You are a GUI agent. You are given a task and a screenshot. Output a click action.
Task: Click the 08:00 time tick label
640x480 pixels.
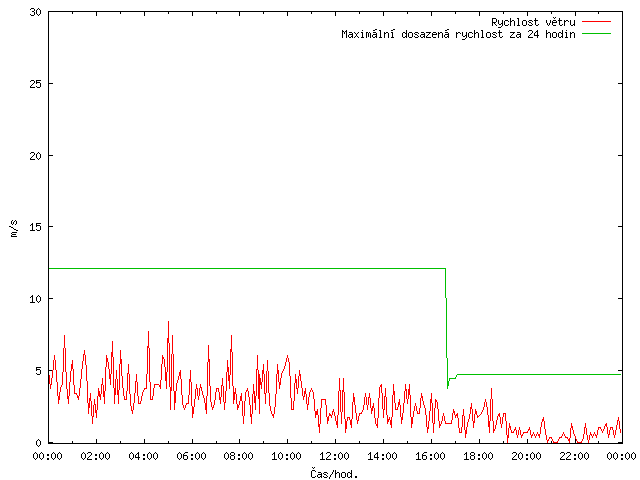point(239,456)
